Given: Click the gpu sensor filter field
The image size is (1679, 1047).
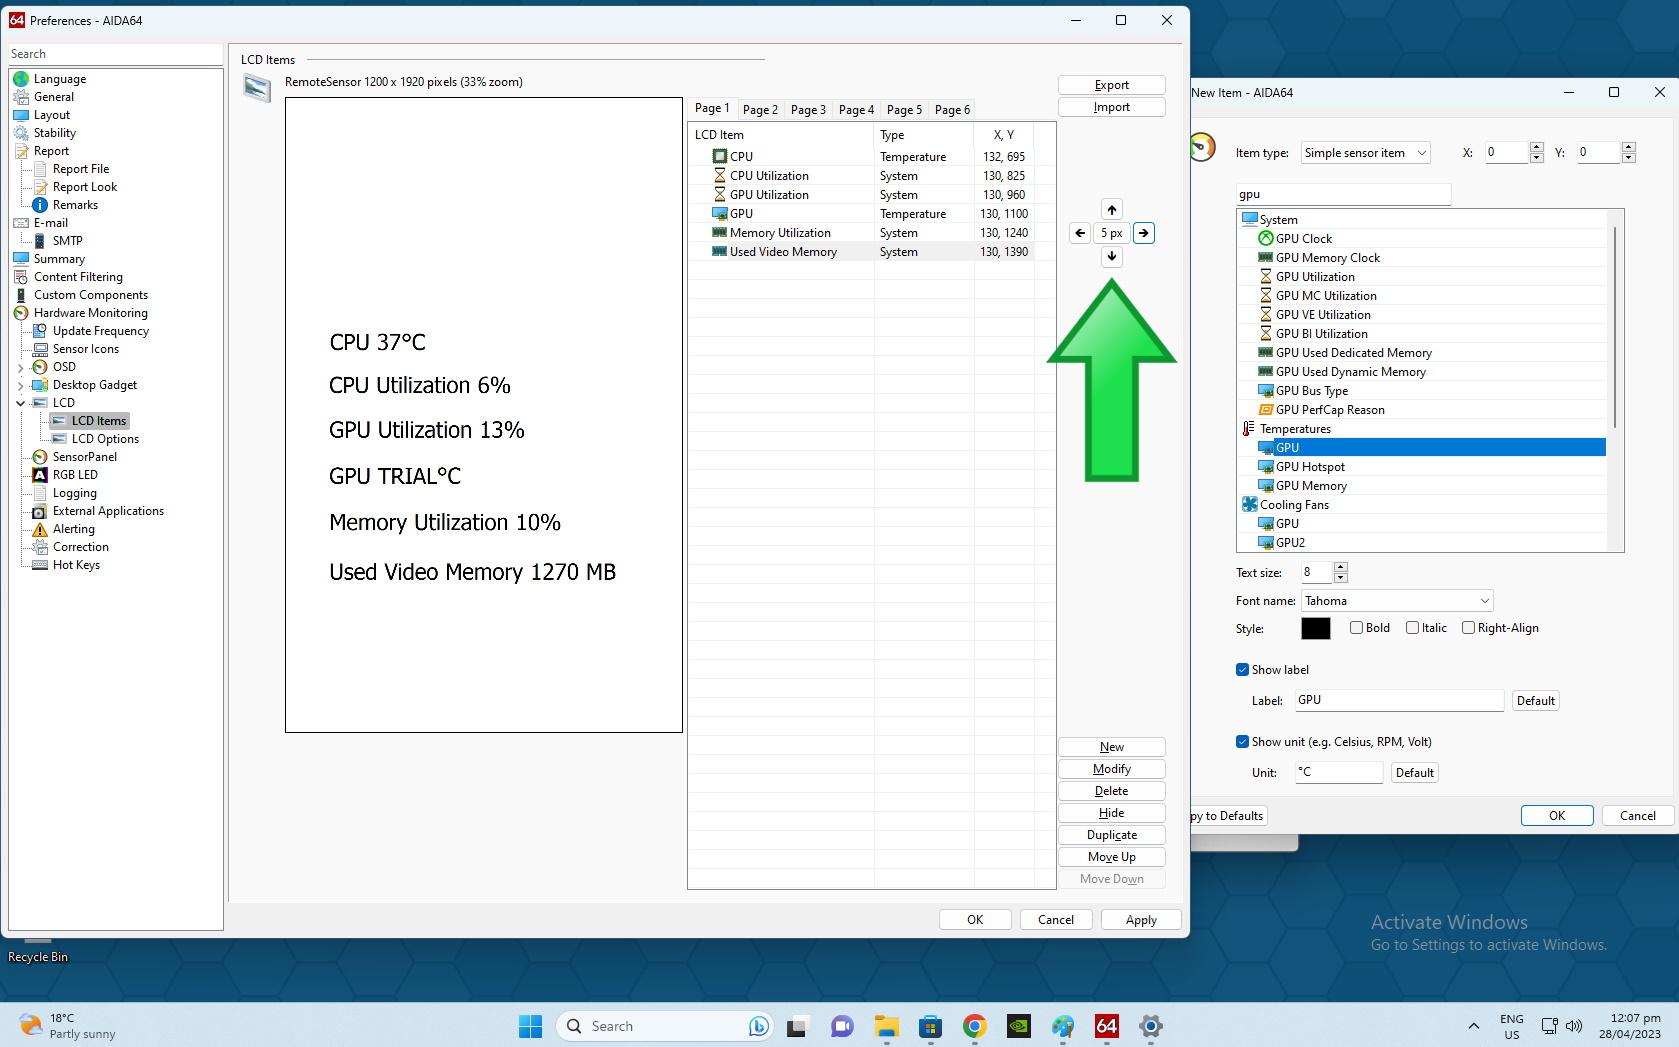Looking at the screenshot, I should (x=1343, y=195).
